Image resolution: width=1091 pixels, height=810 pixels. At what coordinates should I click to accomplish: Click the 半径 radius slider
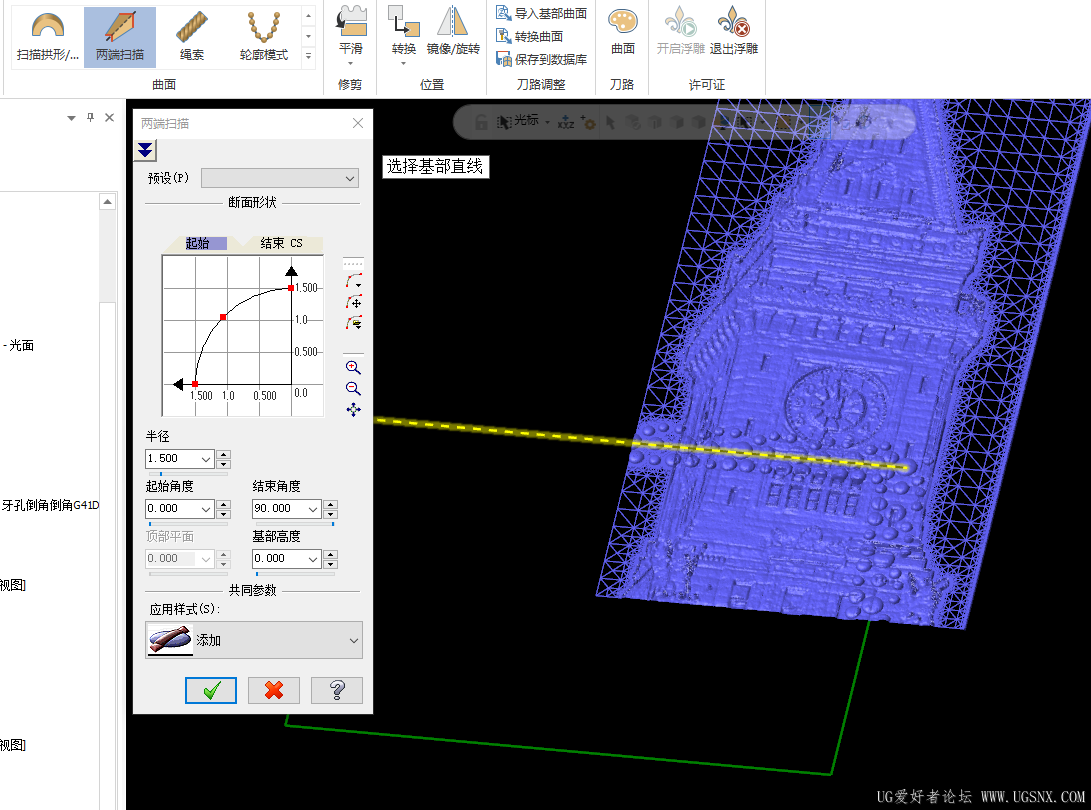click(188, 474)
